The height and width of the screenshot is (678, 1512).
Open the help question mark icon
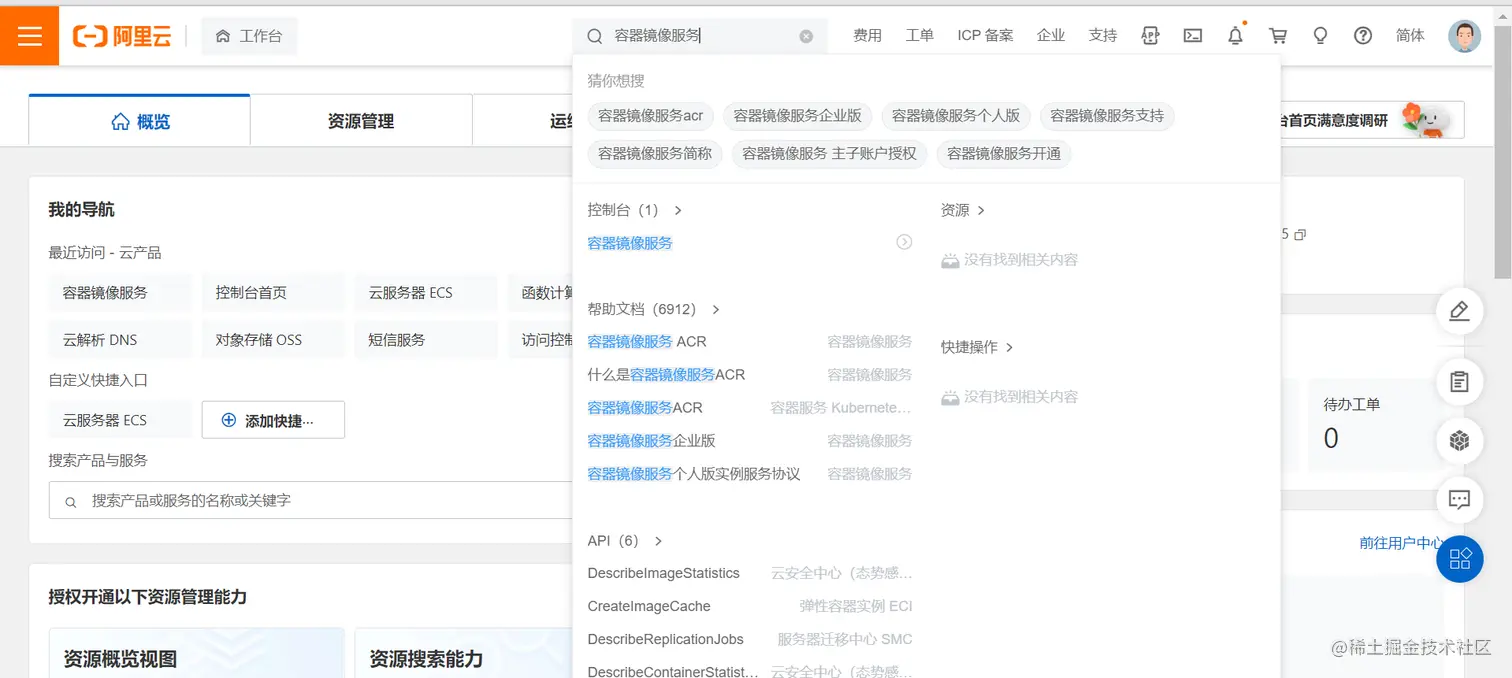click(1363, 36)
